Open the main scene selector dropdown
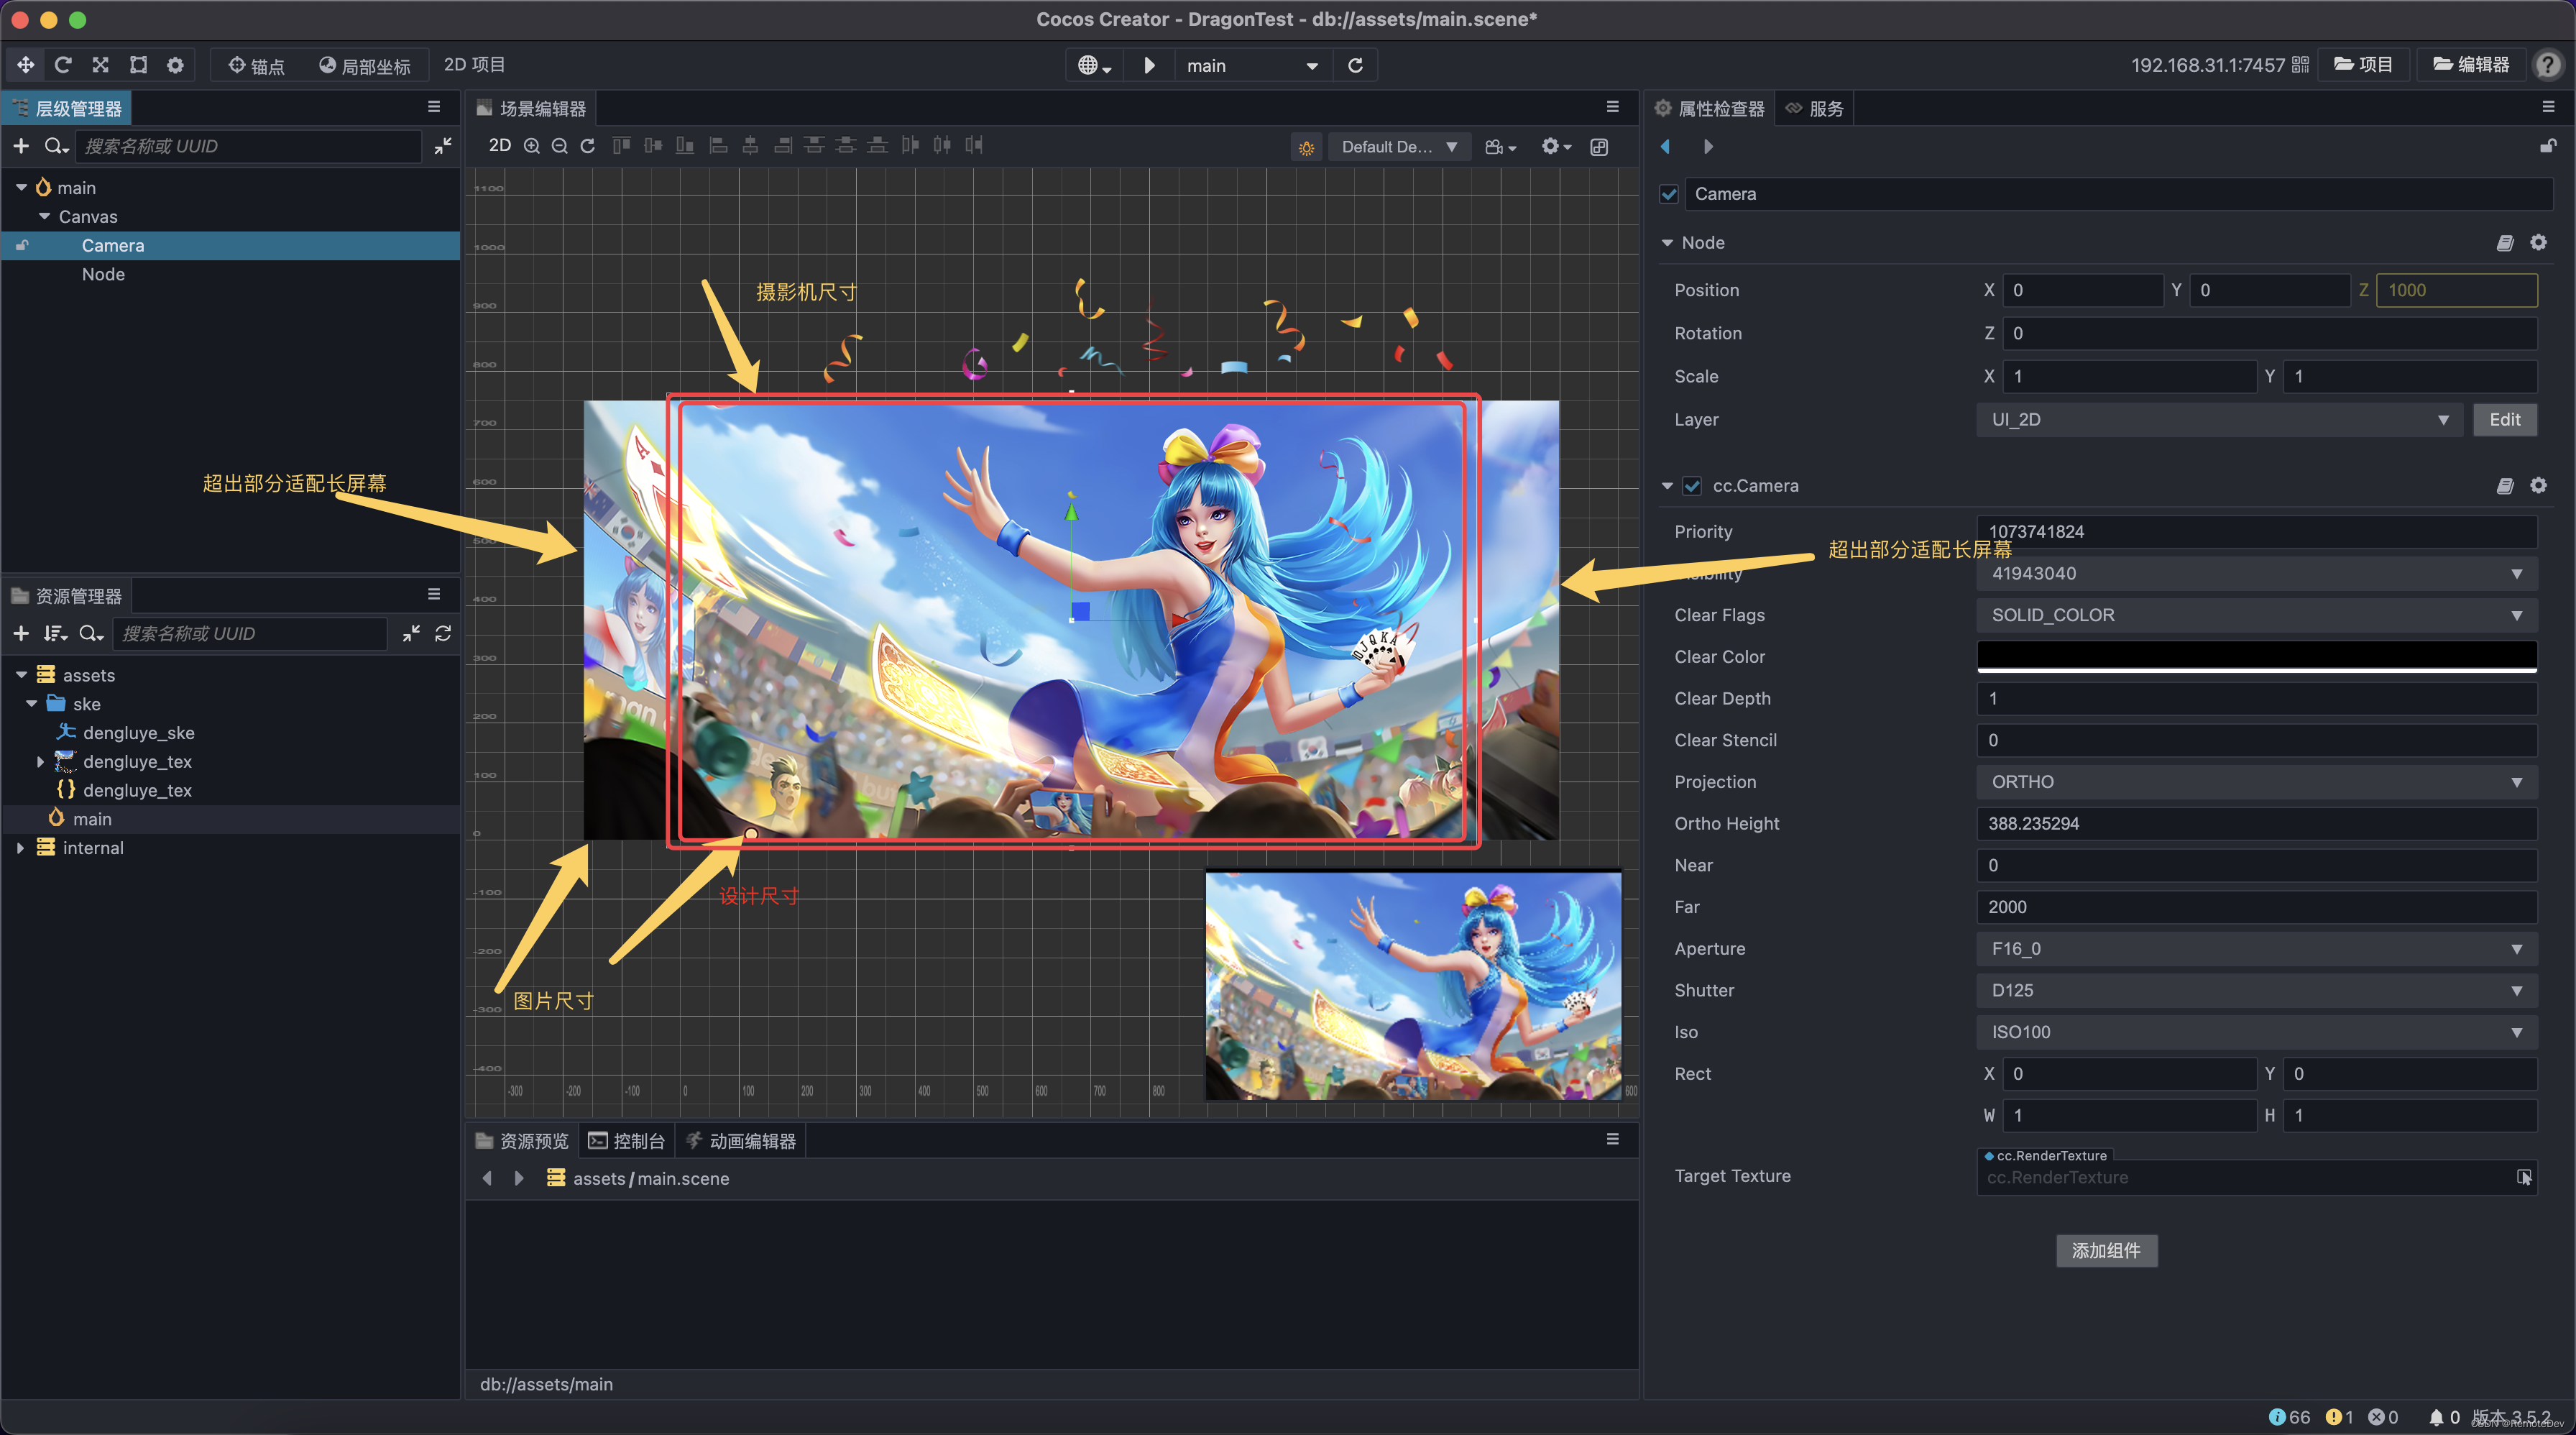The height and width of the screenshot is (1435, 2576). 1253,65
